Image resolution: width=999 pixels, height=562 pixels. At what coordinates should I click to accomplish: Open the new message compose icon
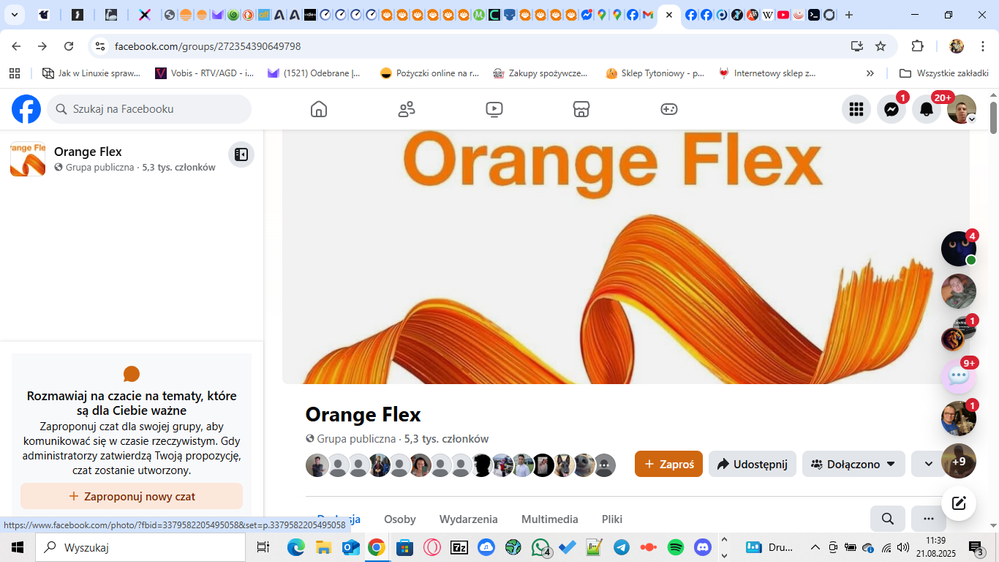pyautogui.click(x=959, y=503)
